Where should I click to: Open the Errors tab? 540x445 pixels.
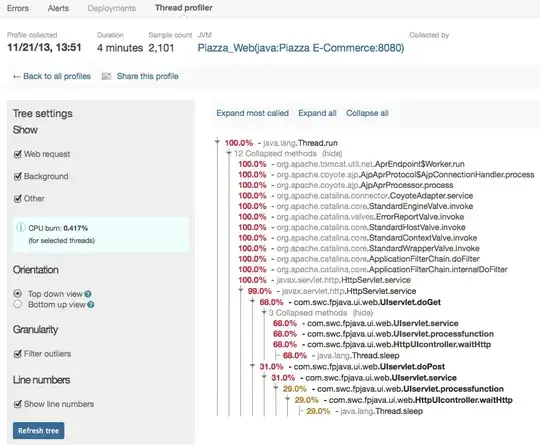[x=18, y=8]
